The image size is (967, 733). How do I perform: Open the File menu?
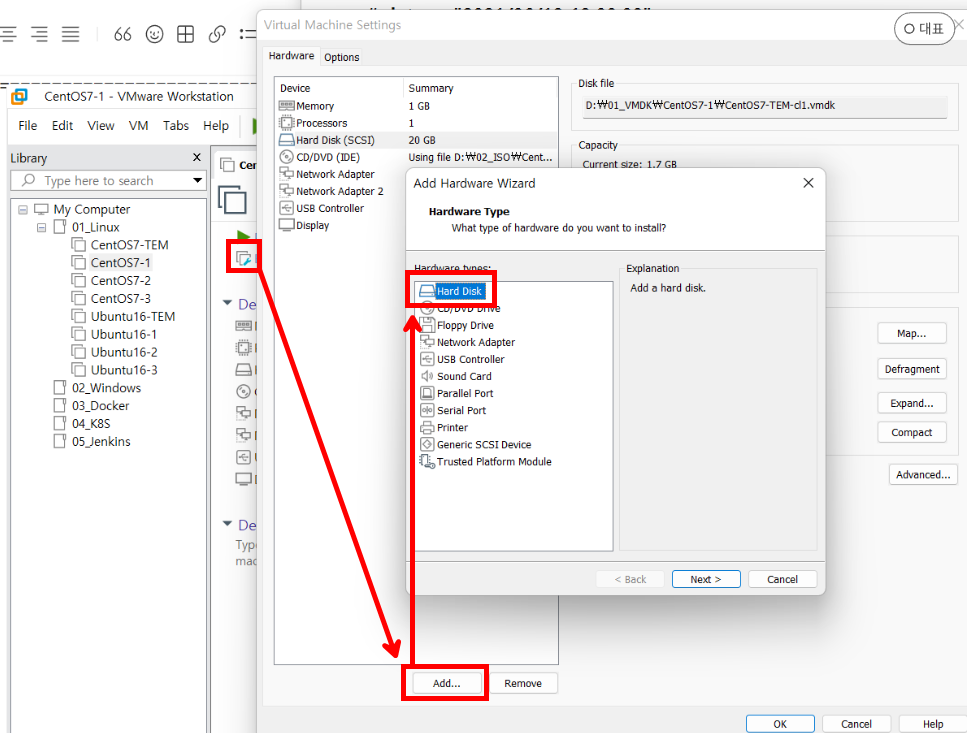28,126
